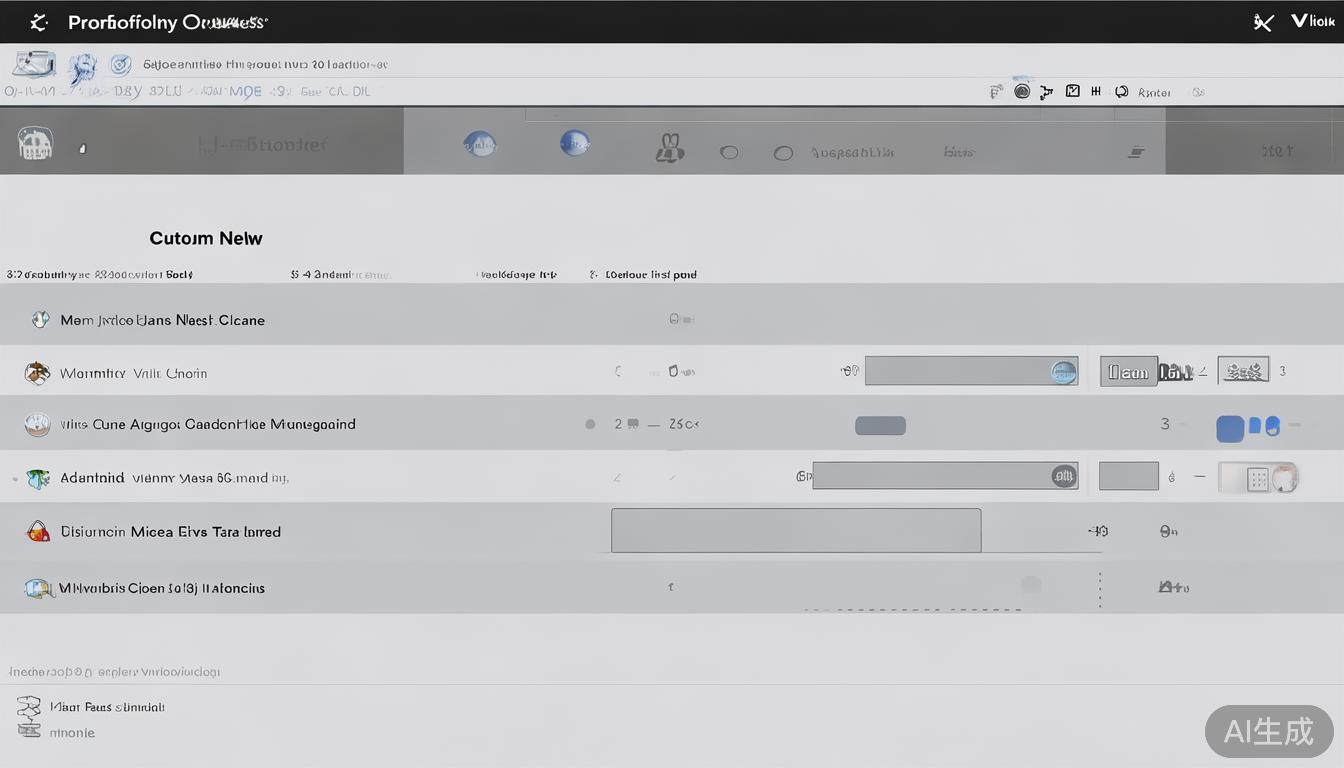
Task: Open the red bag icon for 'Disiurncin Micea'
Action: click(38, 531)
